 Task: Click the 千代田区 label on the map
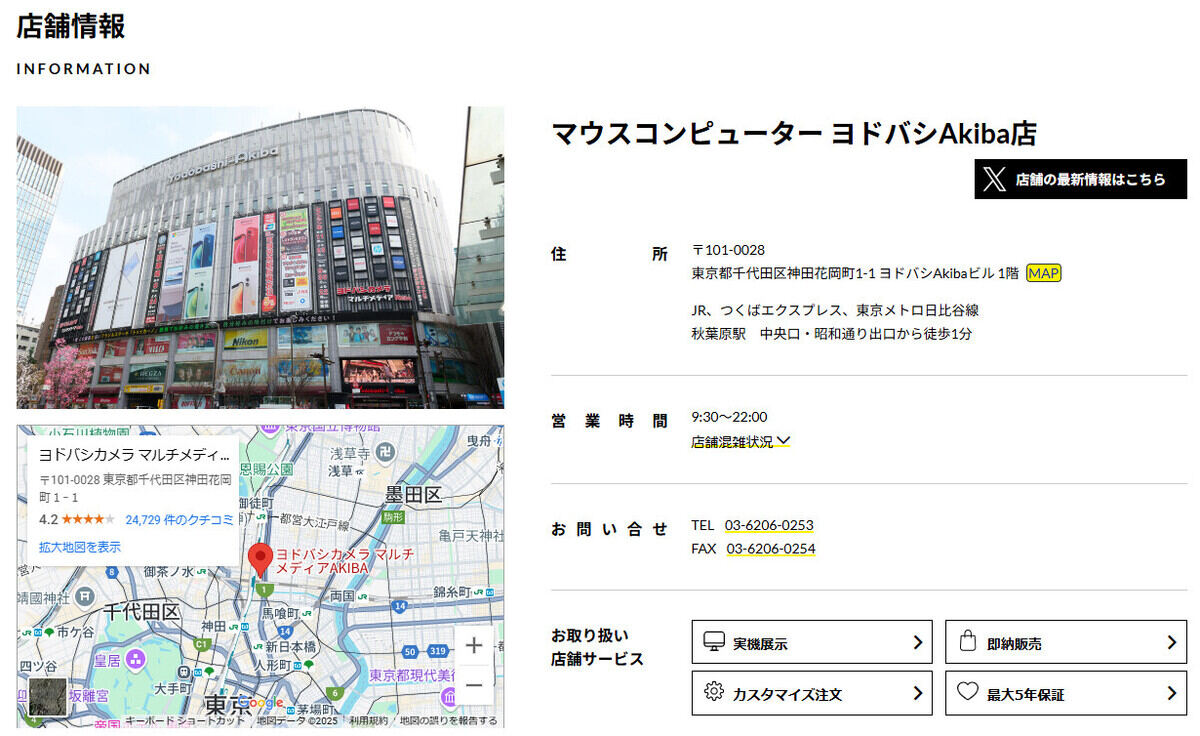coord(141,612)
